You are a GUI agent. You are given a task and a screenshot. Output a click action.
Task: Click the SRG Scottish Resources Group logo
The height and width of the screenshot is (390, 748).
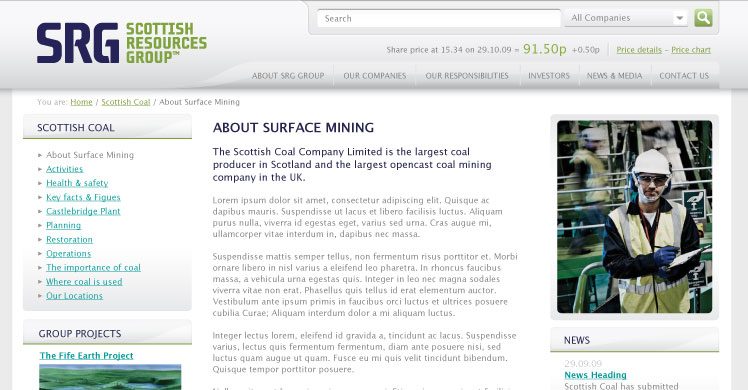tap(122, 43)
